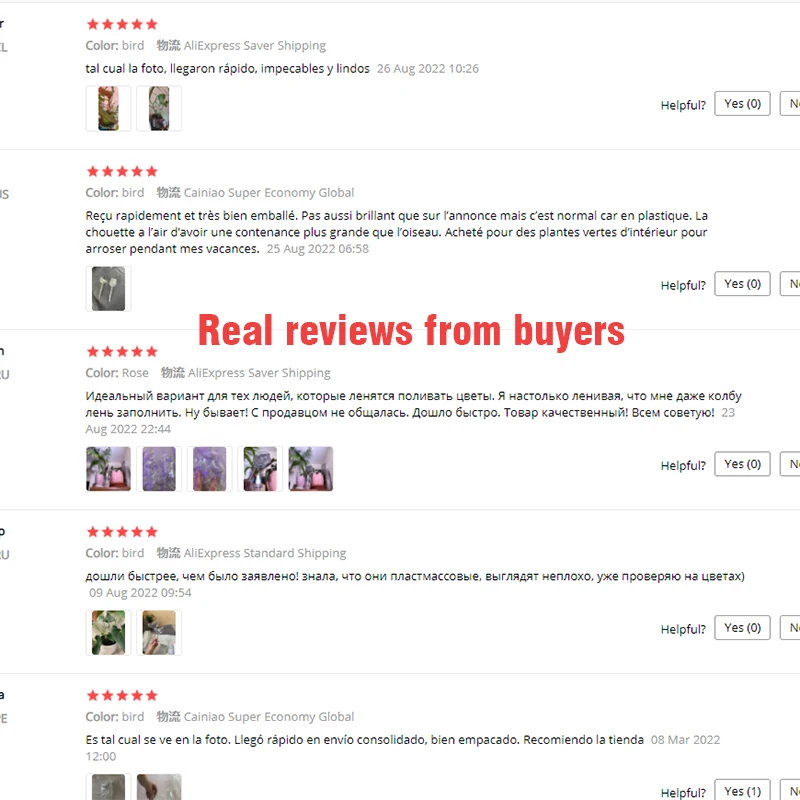
Task: Click Yes (0) on 26 Aug review
Action: coord(742,104)
